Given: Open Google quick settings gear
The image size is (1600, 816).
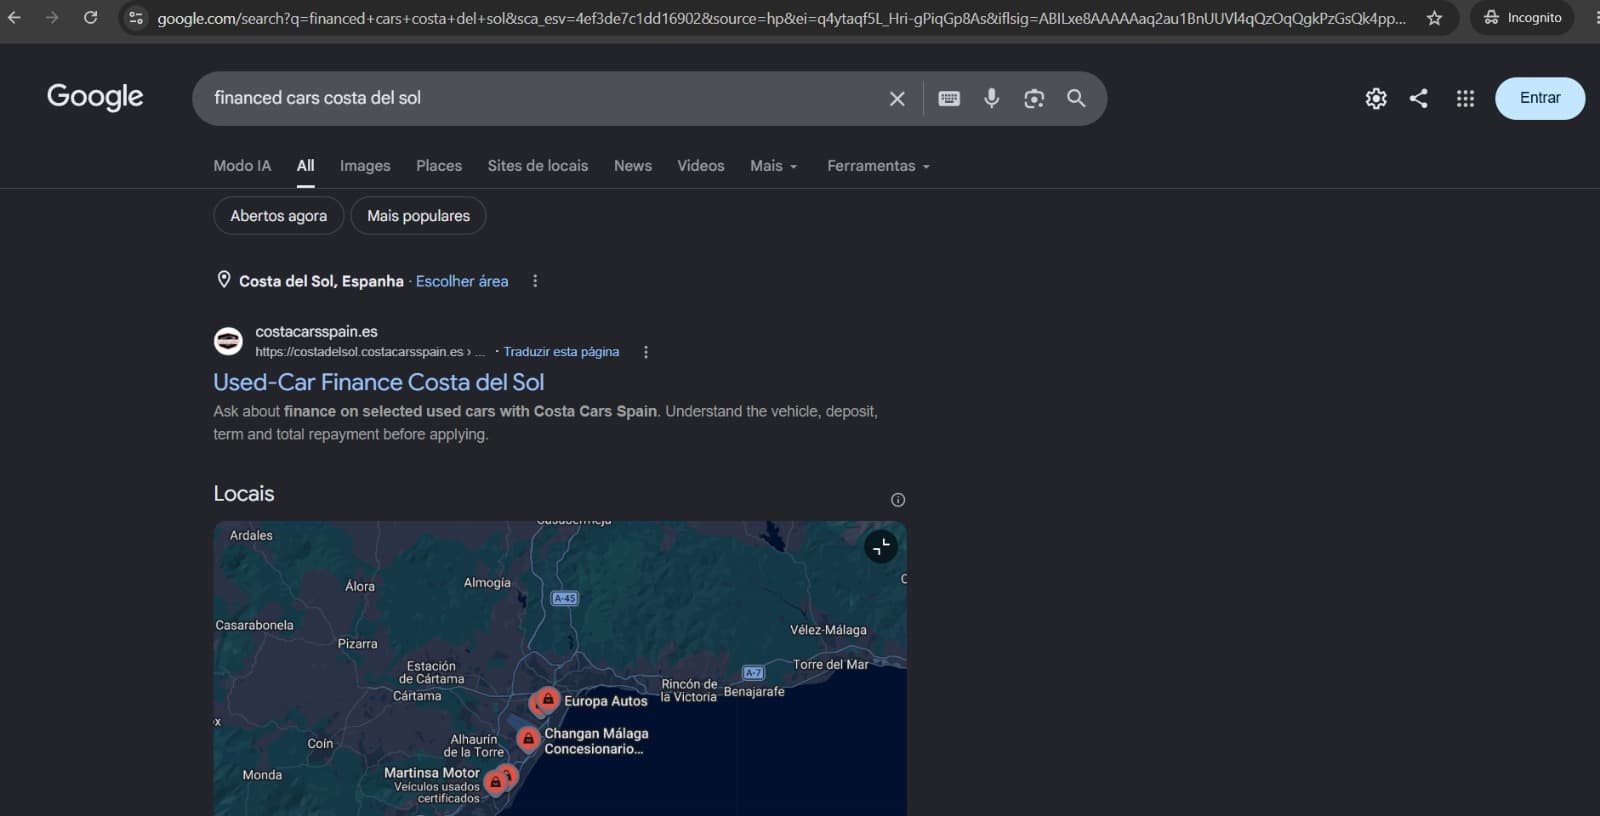Looking at the screenshot, I should pyautogui.click(x=1376, y=98).
